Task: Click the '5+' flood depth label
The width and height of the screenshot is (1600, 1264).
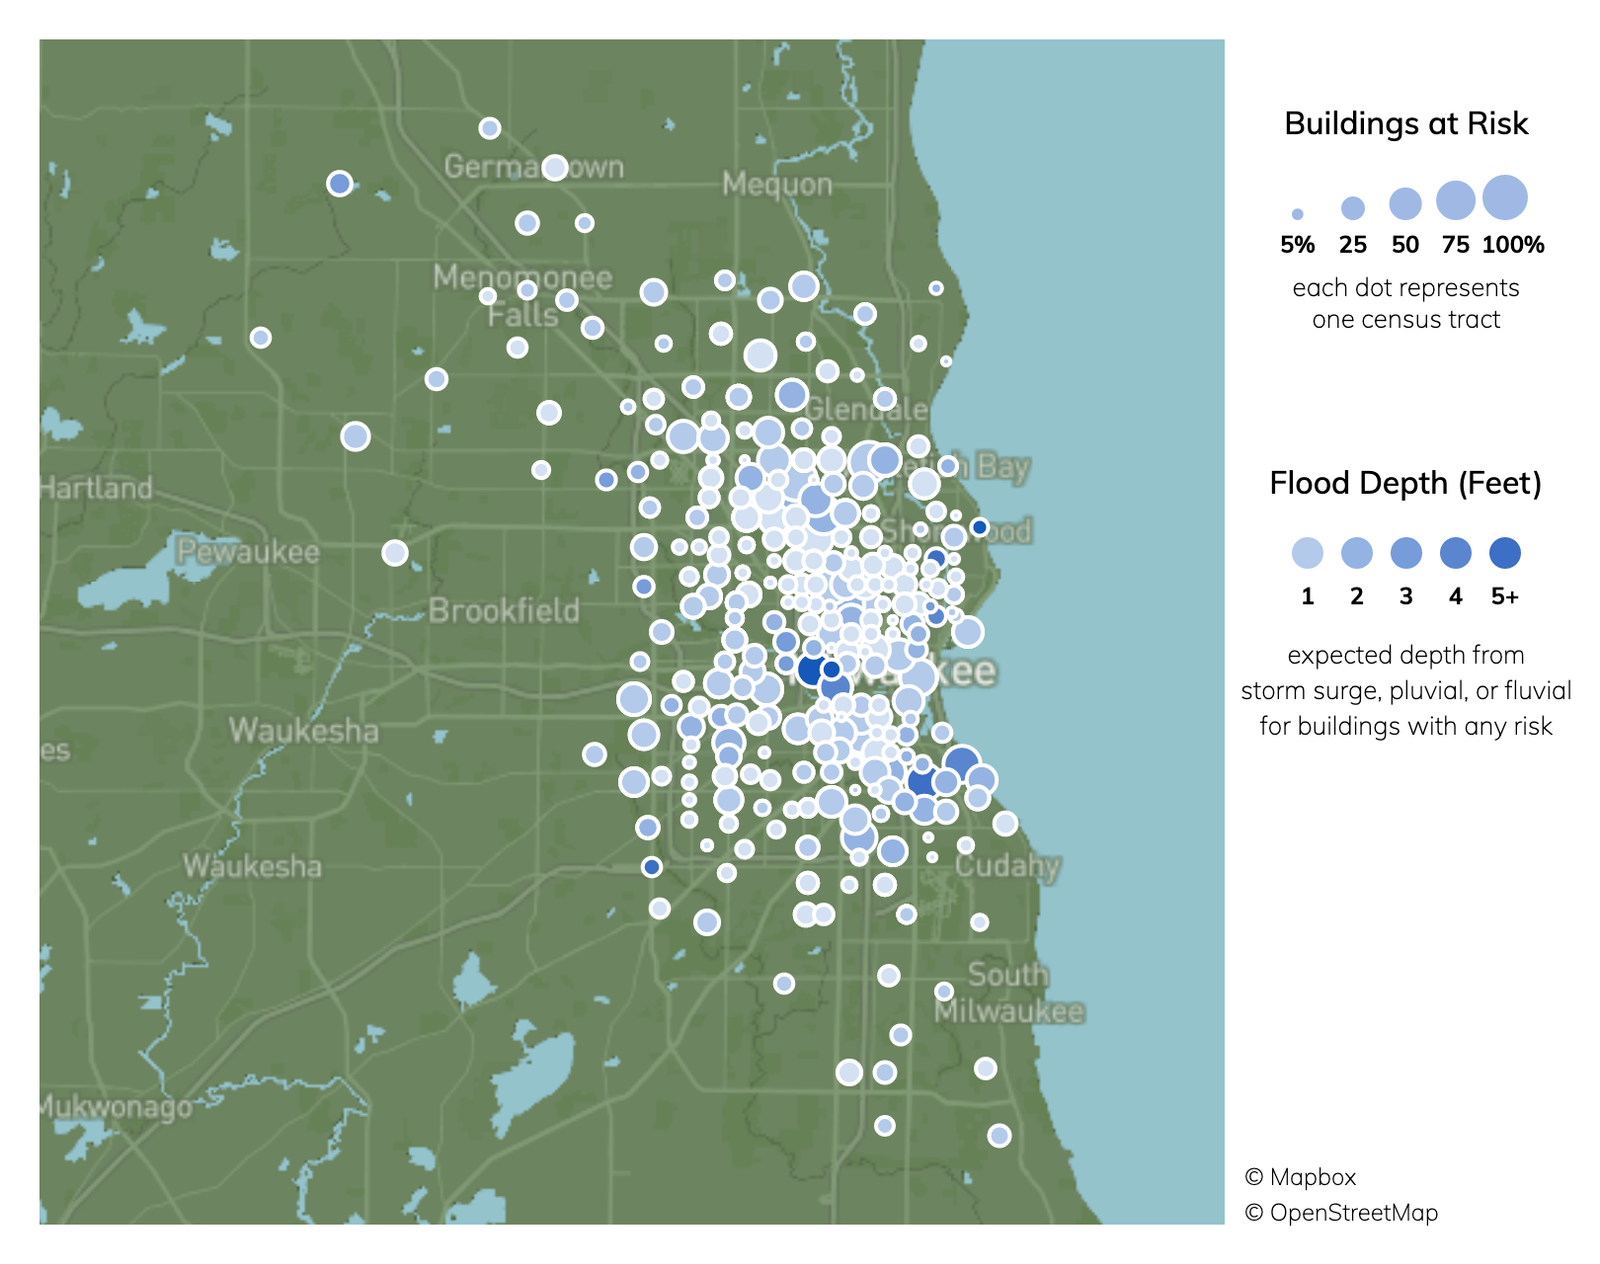Action: (x=1505, y=597)
